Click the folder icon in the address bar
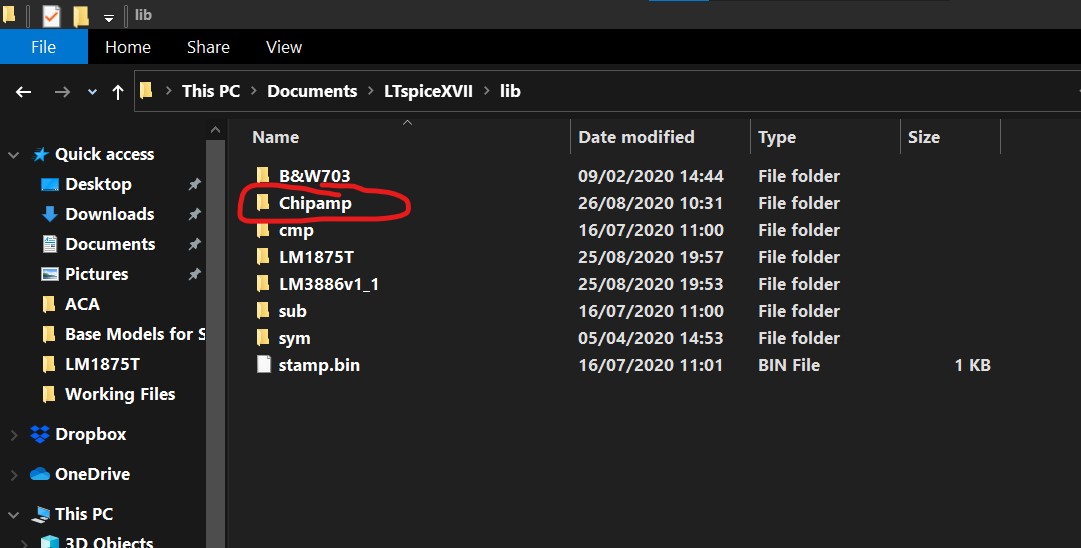This screenshot has width=1081, height=548. click(x=146, y=90)
